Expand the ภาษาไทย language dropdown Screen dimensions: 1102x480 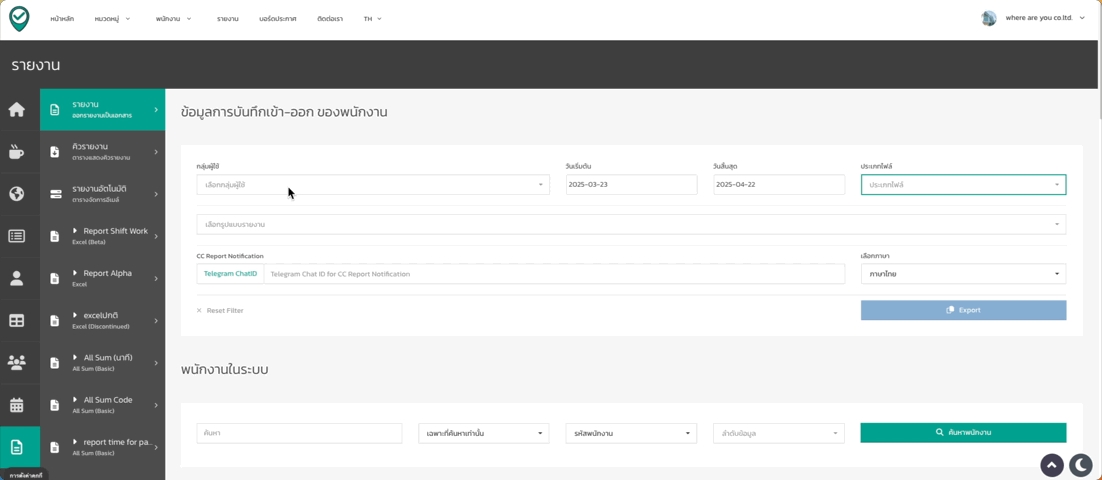coord(963,274)
